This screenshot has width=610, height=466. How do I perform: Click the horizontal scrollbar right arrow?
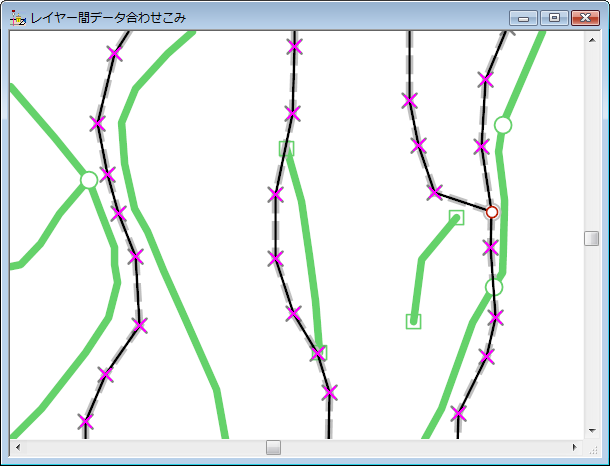coord(575,447)
